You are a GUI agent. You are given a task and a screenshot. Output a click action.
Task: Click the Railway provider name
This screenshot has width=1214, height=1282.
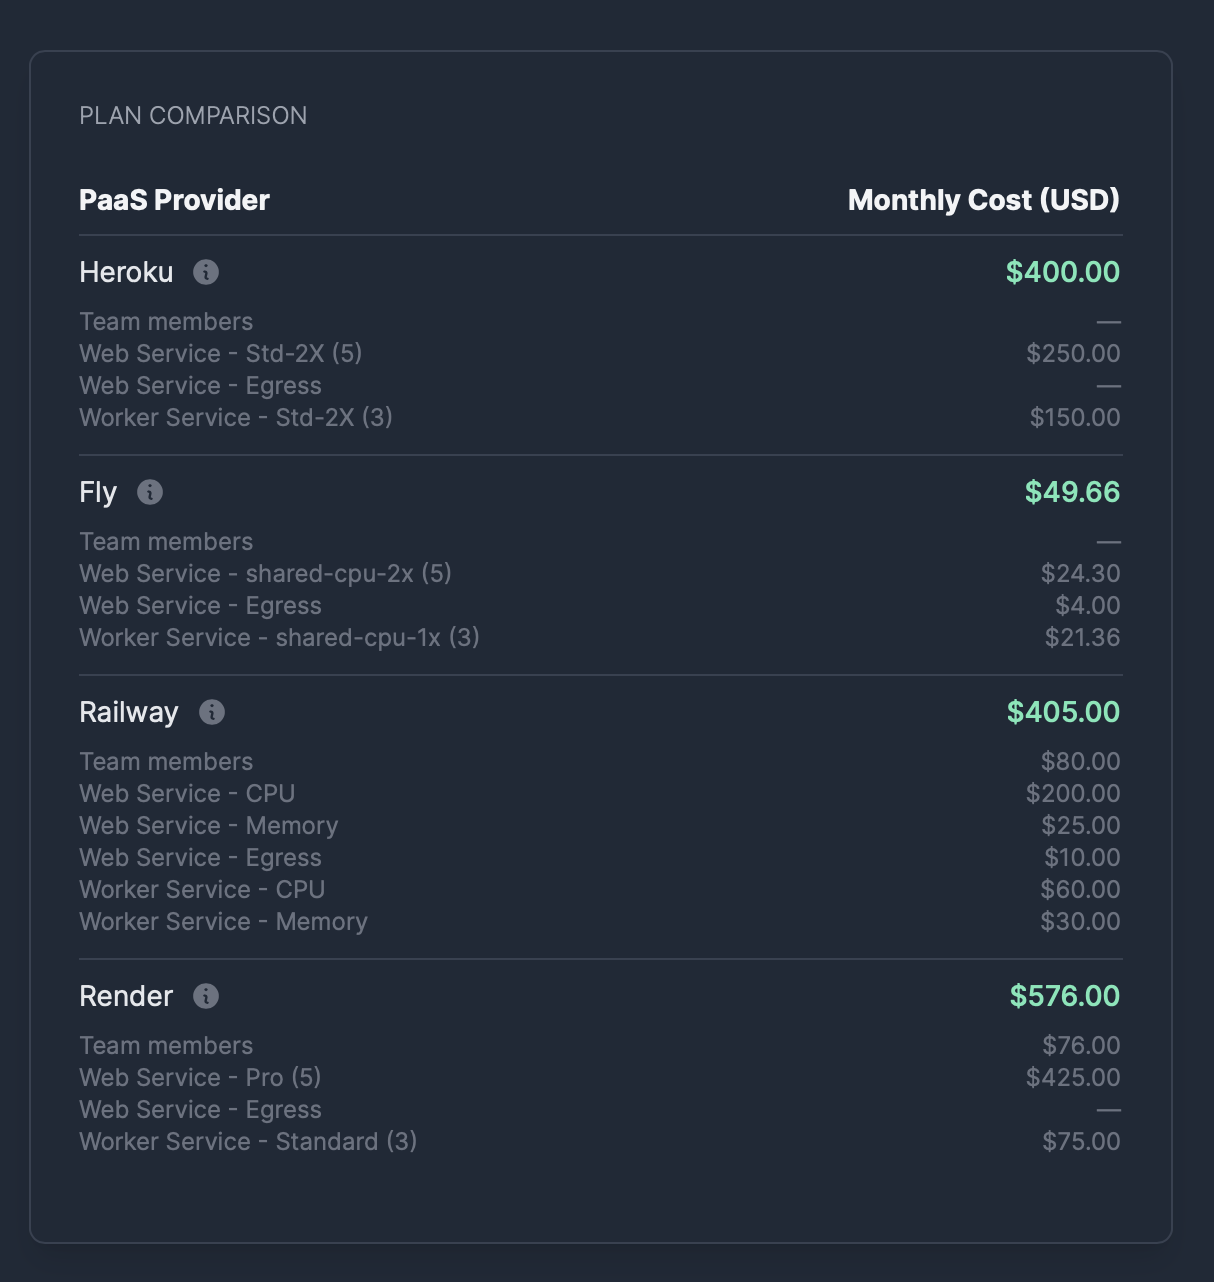pos(129,712)
